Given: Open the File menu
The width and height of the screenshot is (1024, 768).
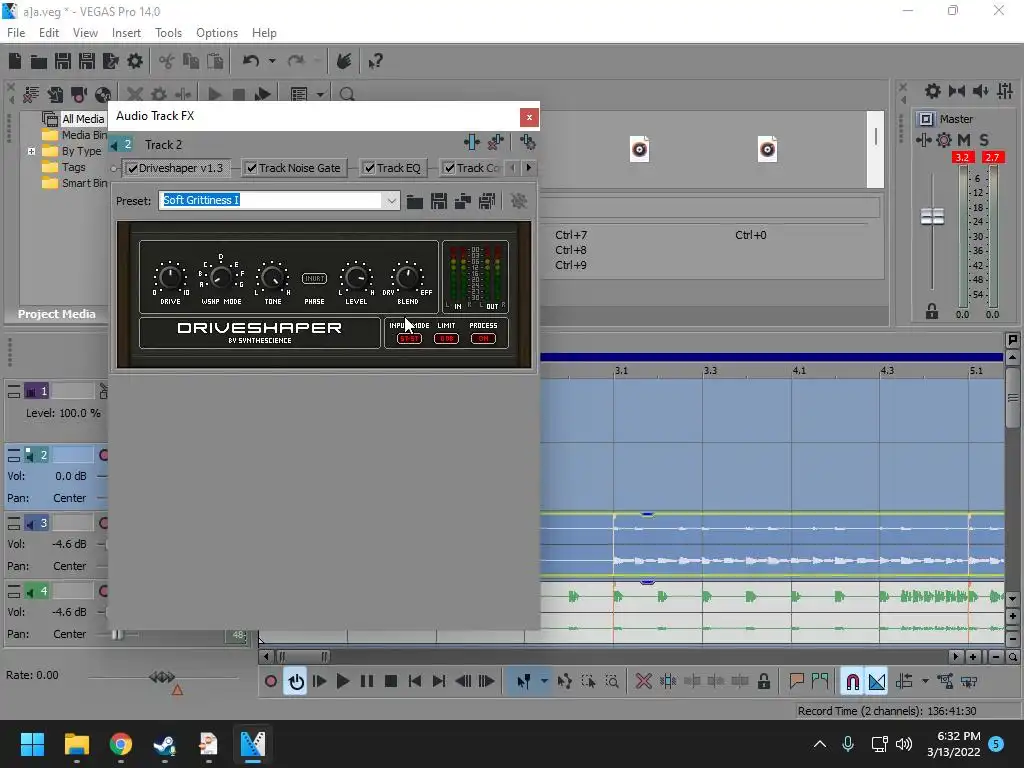Looking at the screenshot, I should pos(16,33).
